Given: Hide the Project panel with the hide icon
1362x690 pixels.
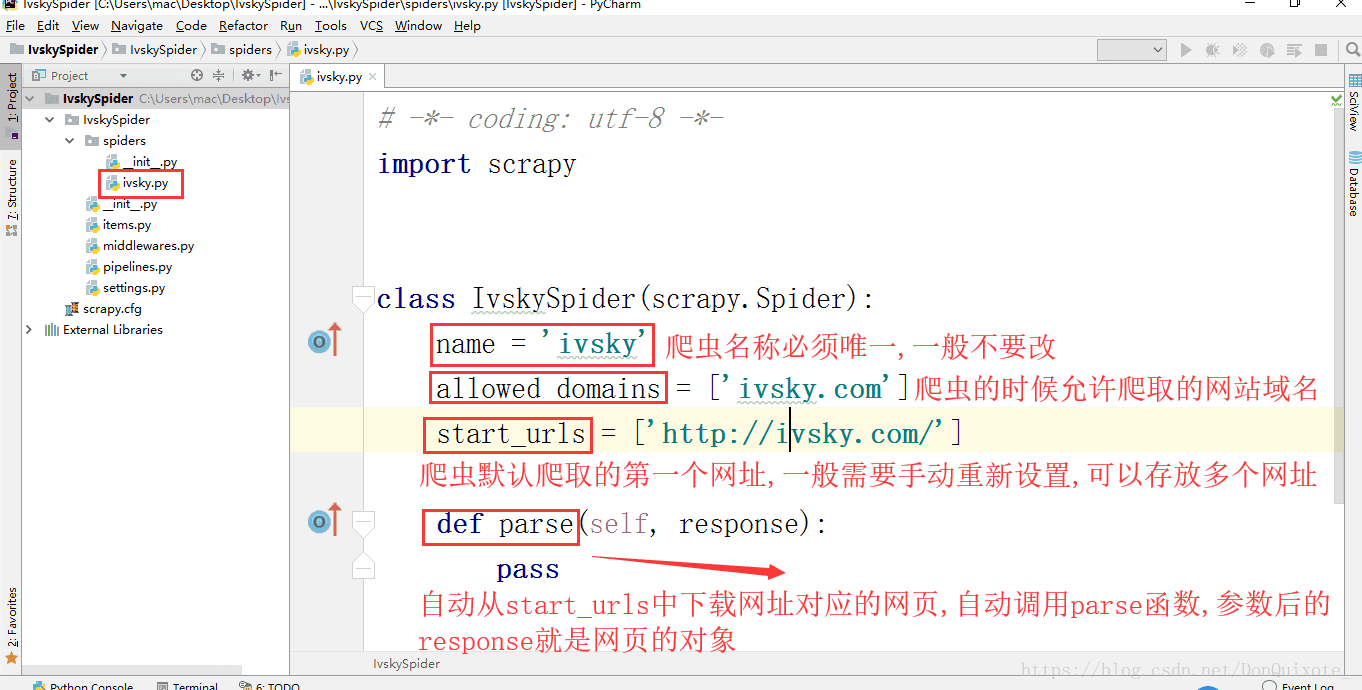Looking at the screenshot, I should click(275, 75).
